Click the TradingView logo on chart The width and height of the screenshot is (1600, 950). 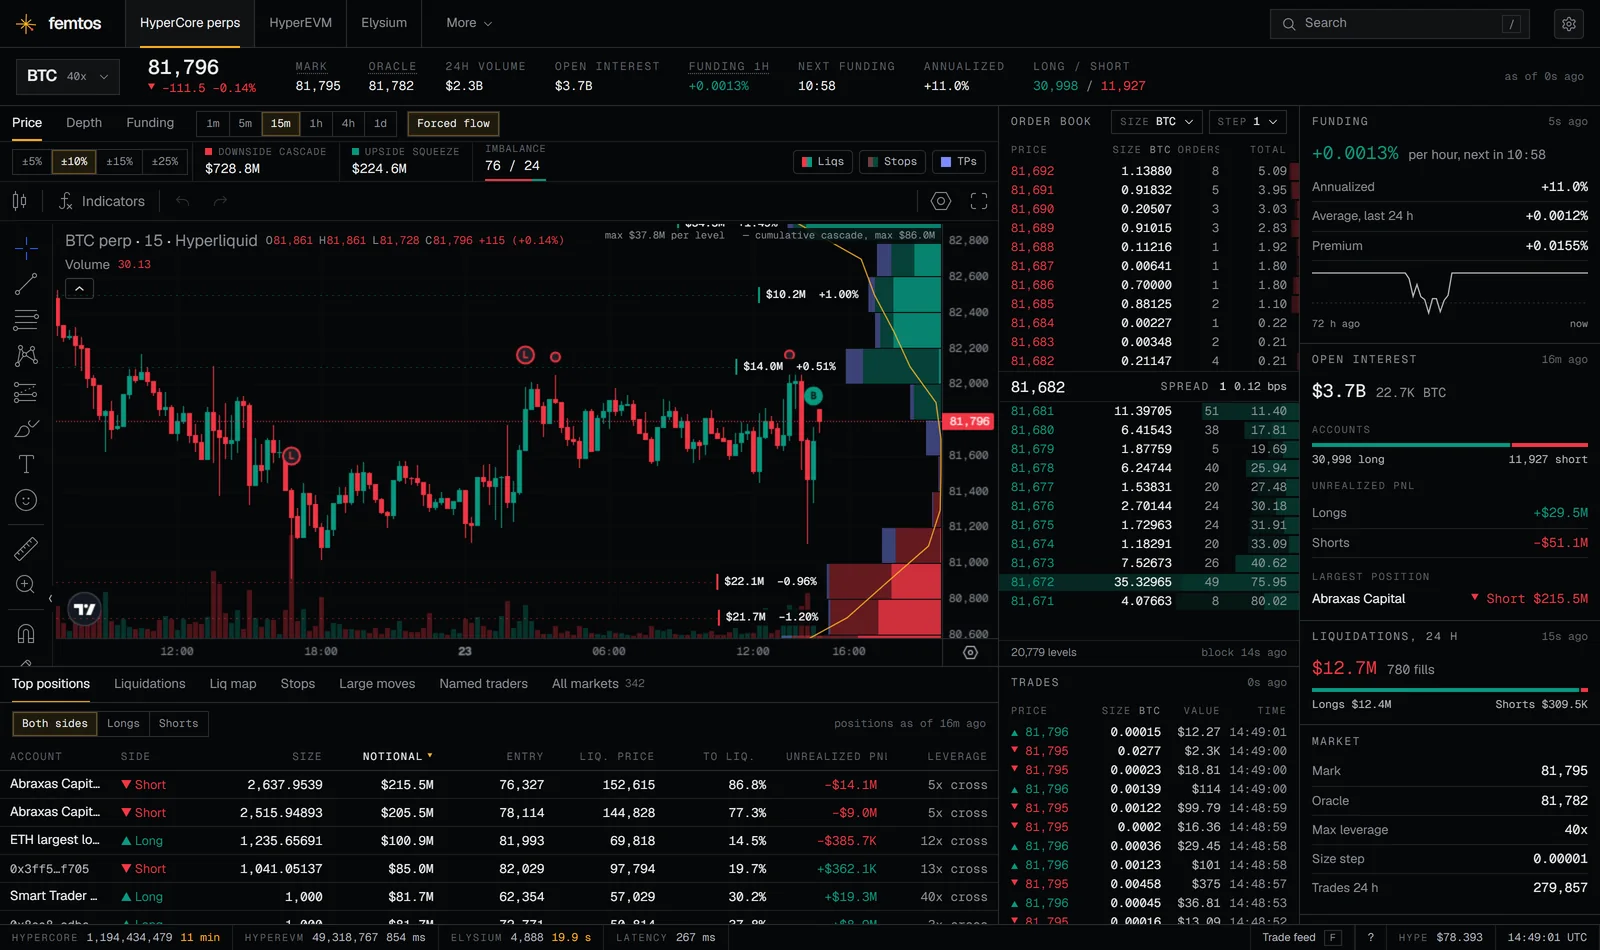(85, 609)
